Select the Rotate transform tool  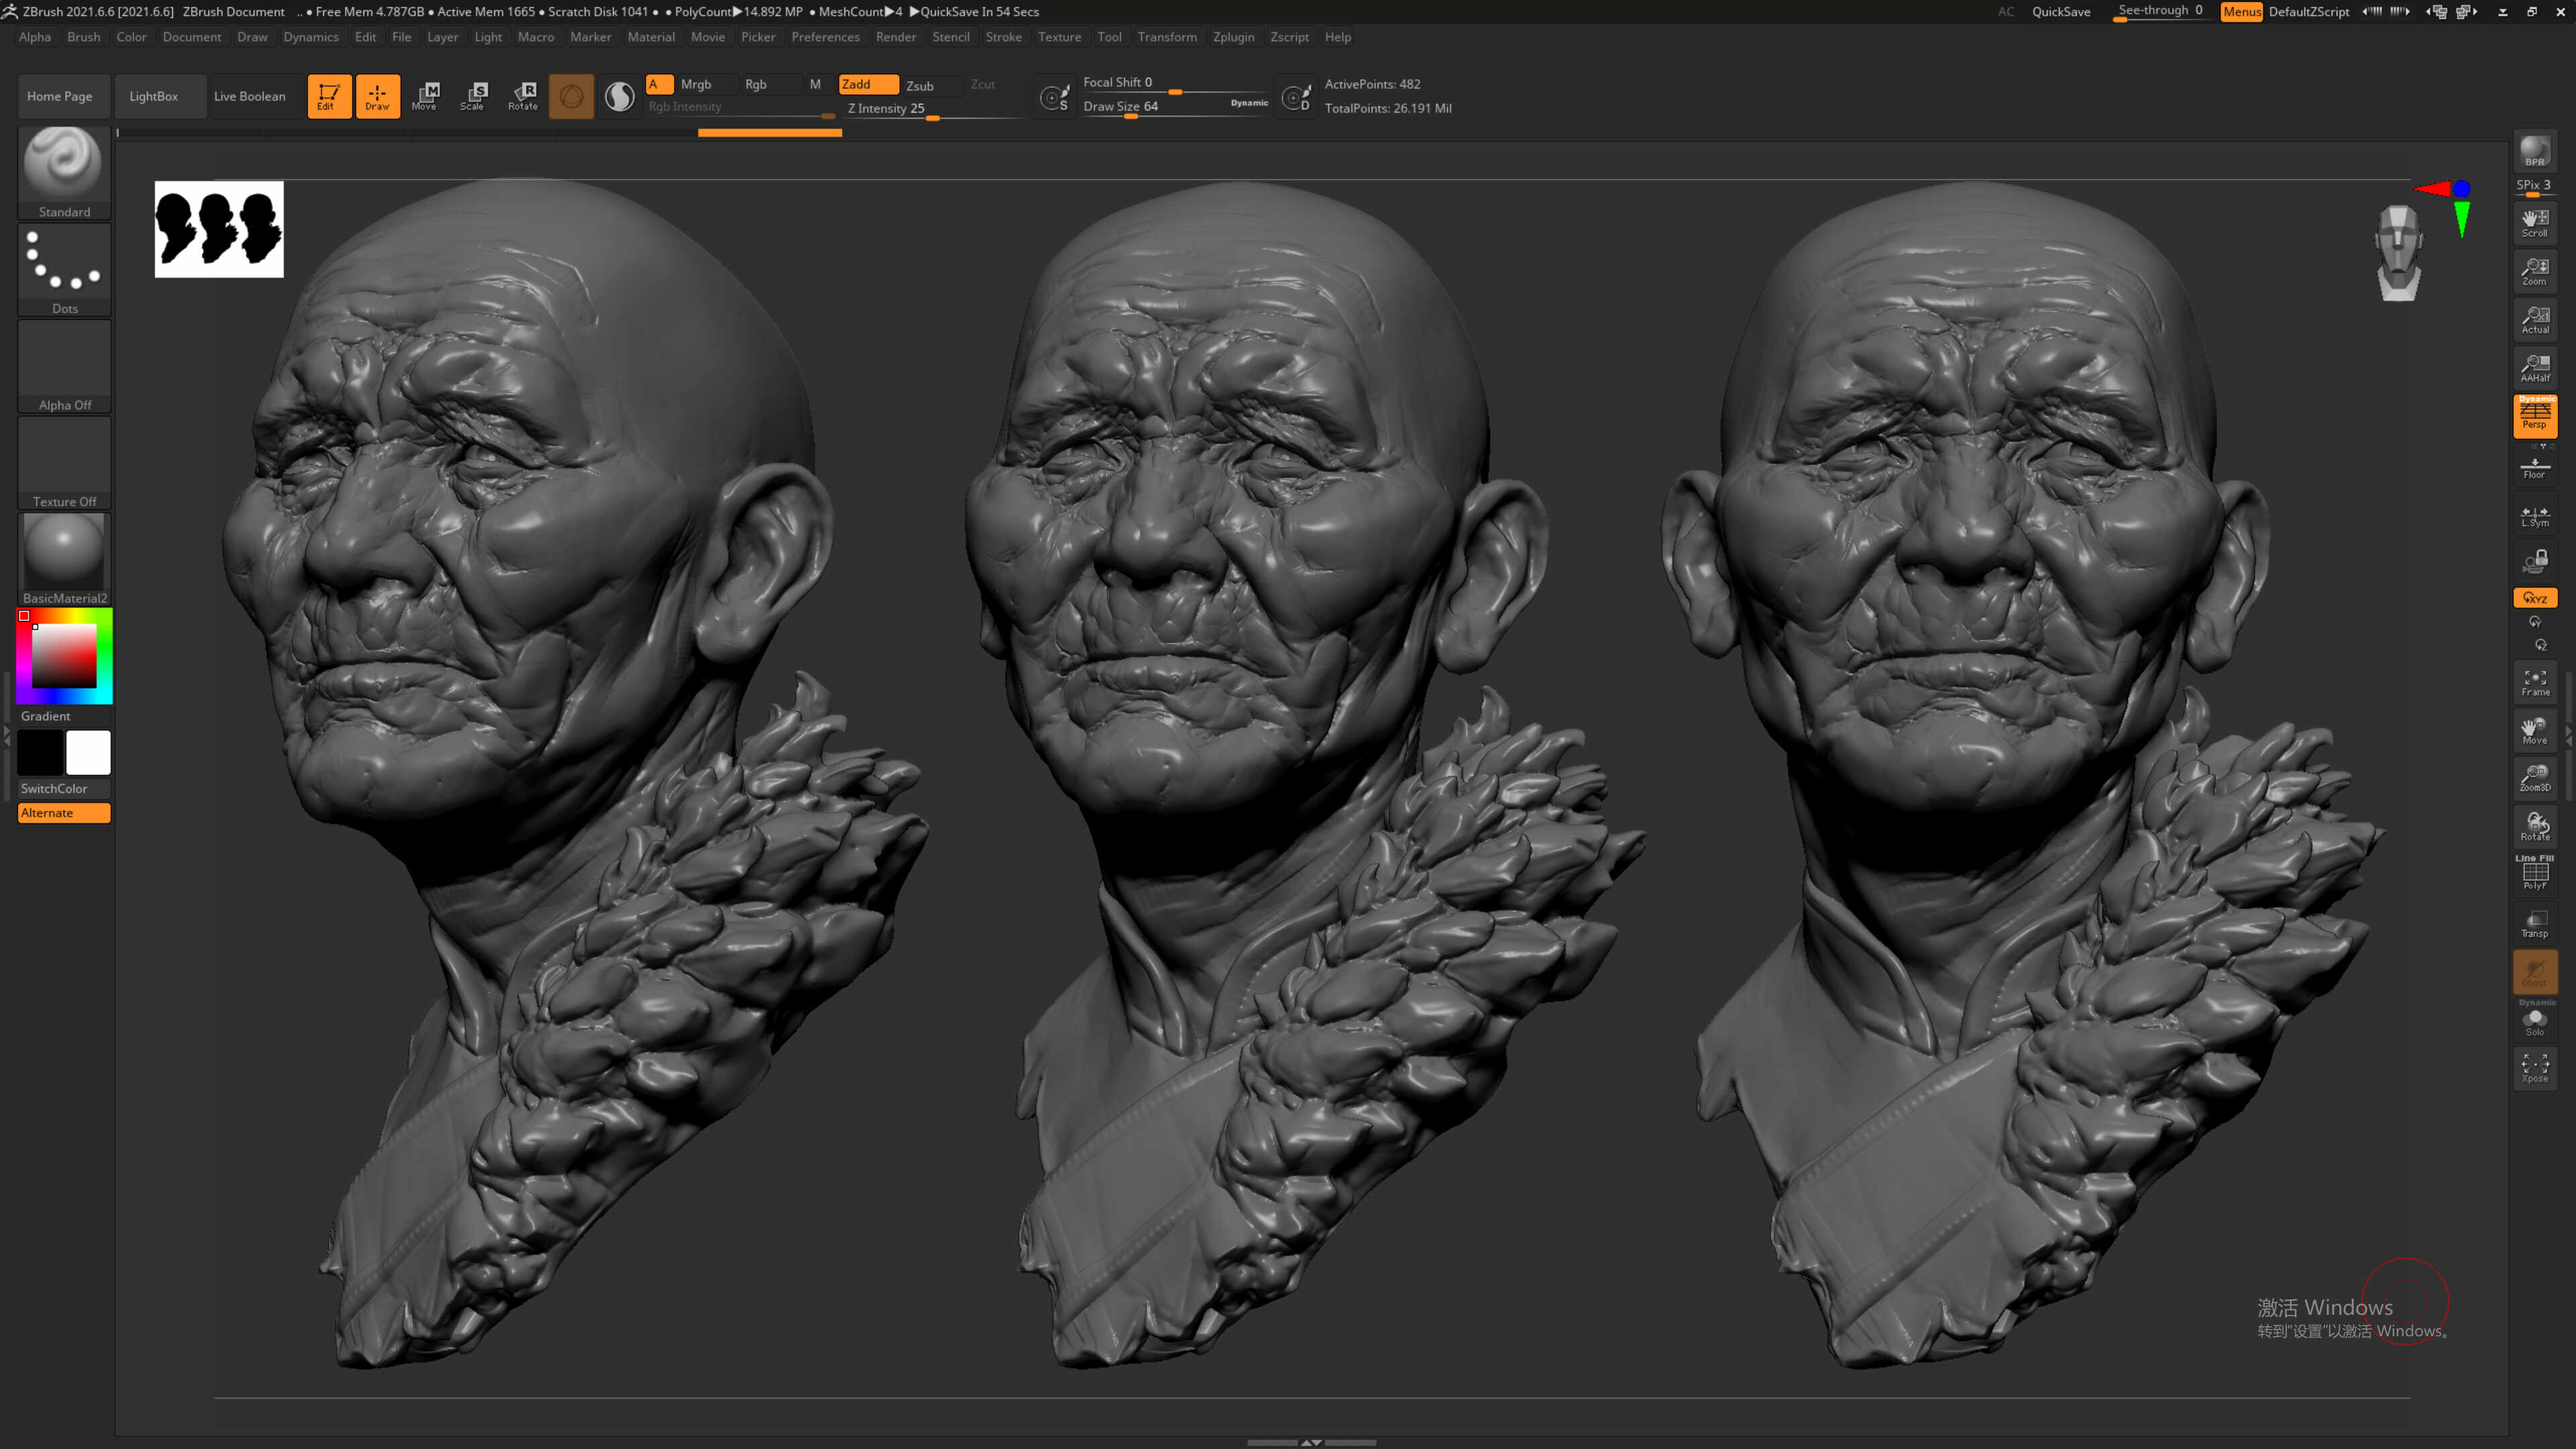coord(523,96)
